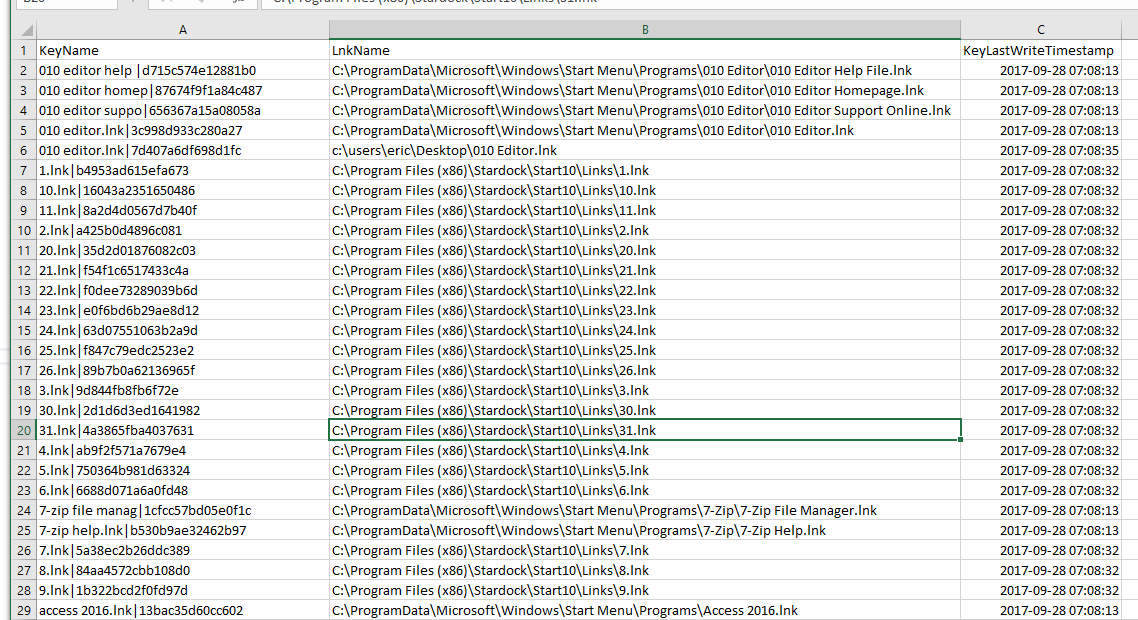Click the active cell Start10\Links\31.lnk
Screen dimensions: 1138x620
pos(644,431)
